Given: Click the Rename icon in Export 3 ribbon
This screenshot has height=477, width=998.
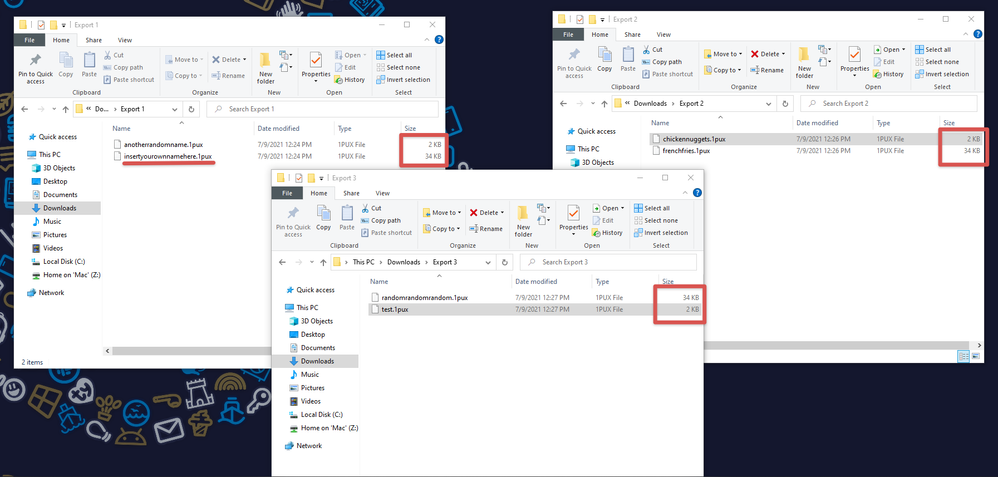Looking at the screenshot, I should [485, 229].
